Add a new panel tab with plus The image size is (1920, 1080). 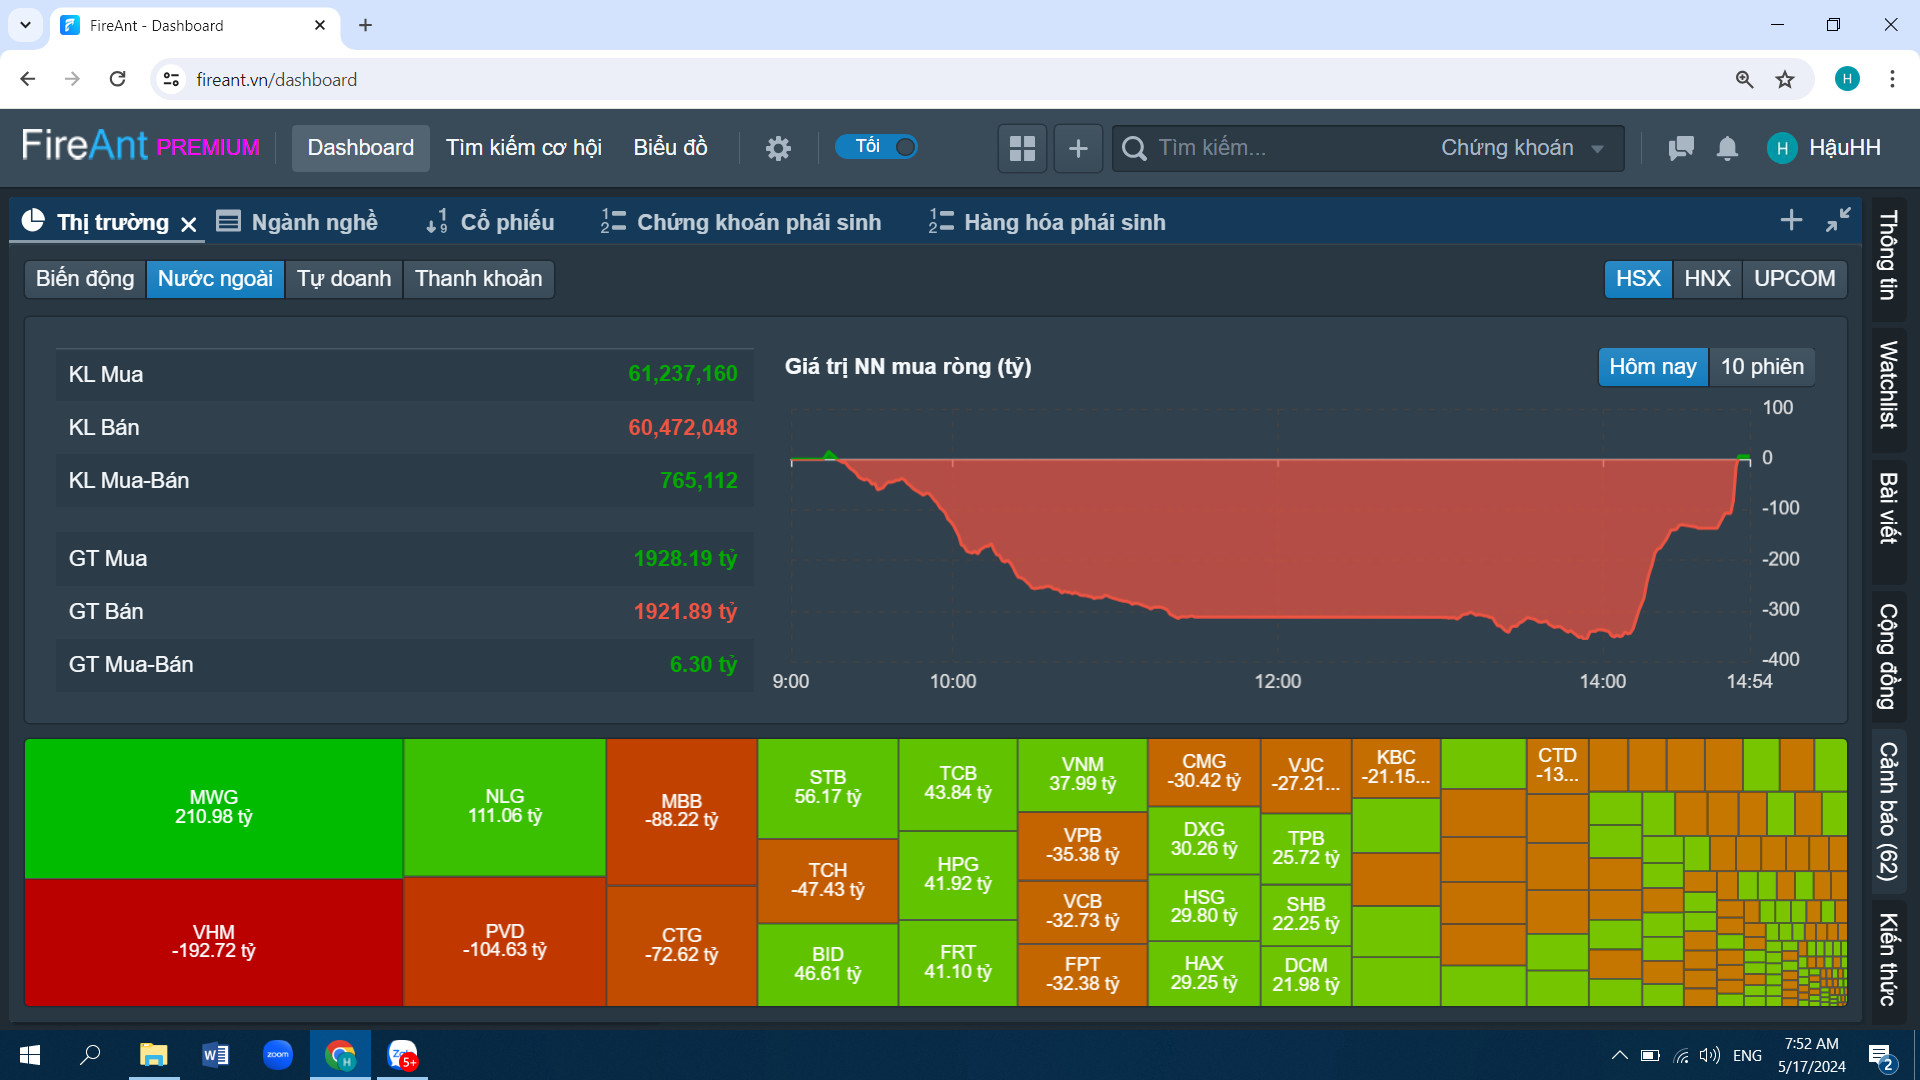click(x=1791, y=220)
